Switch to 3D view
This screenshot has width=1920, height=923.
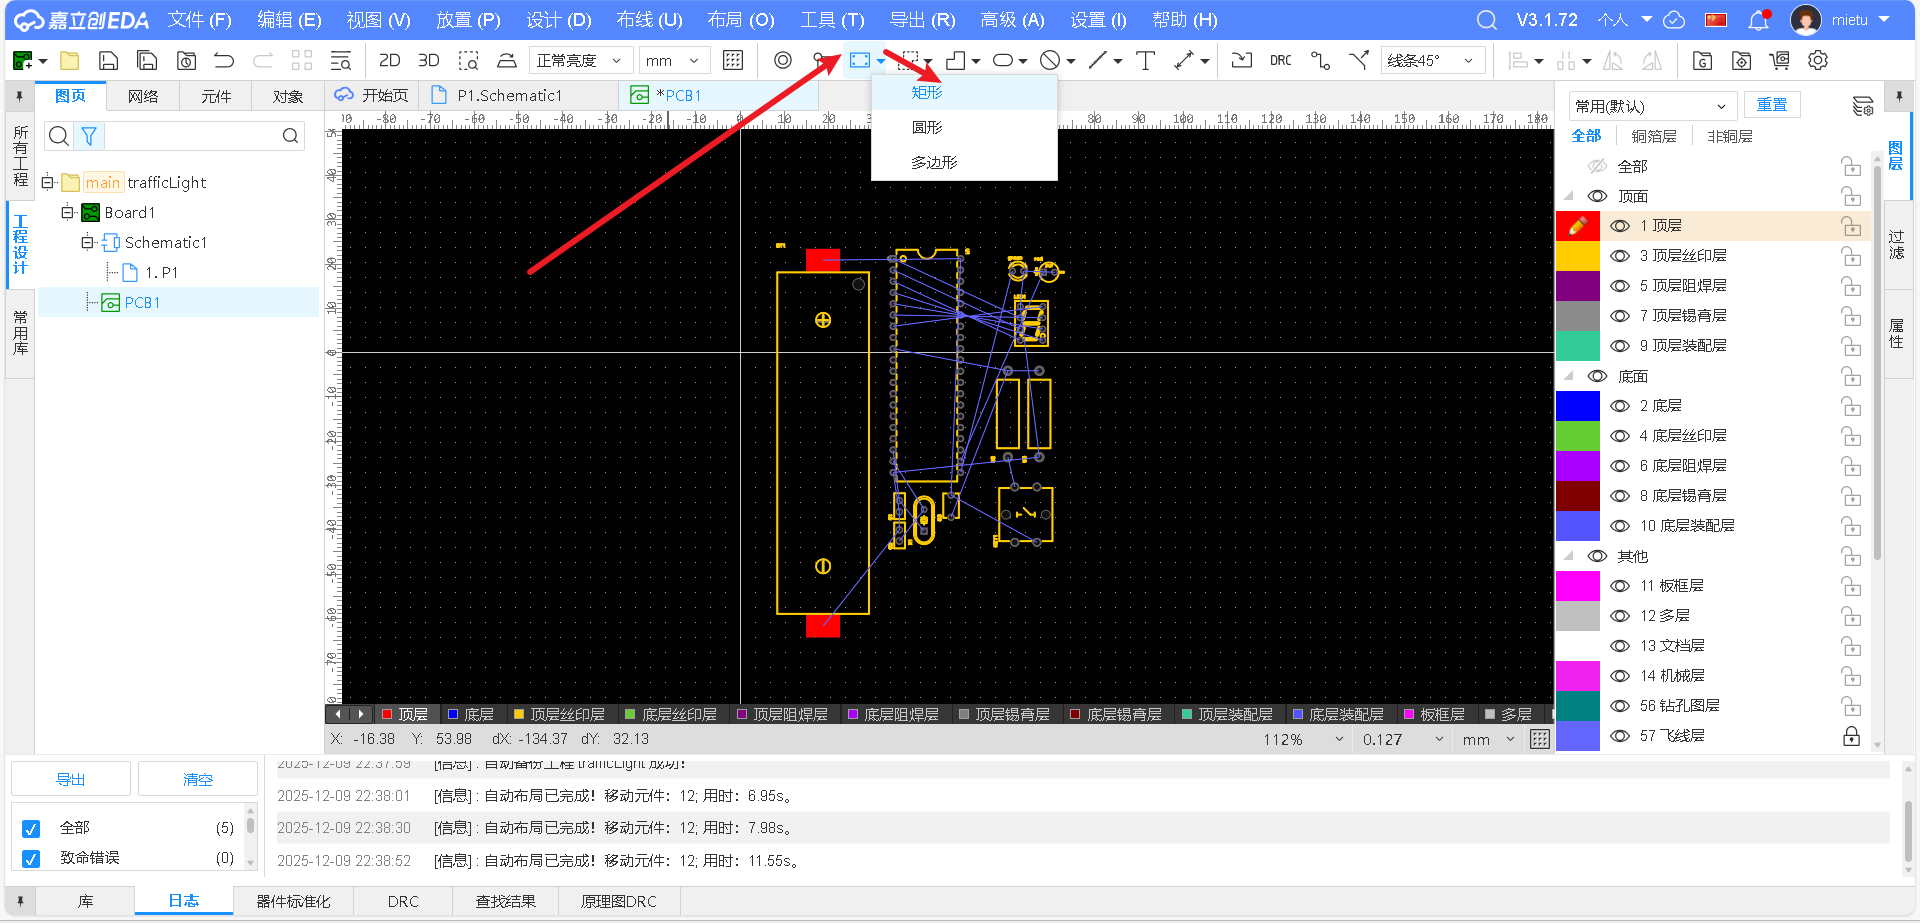[x=429, y=61]
